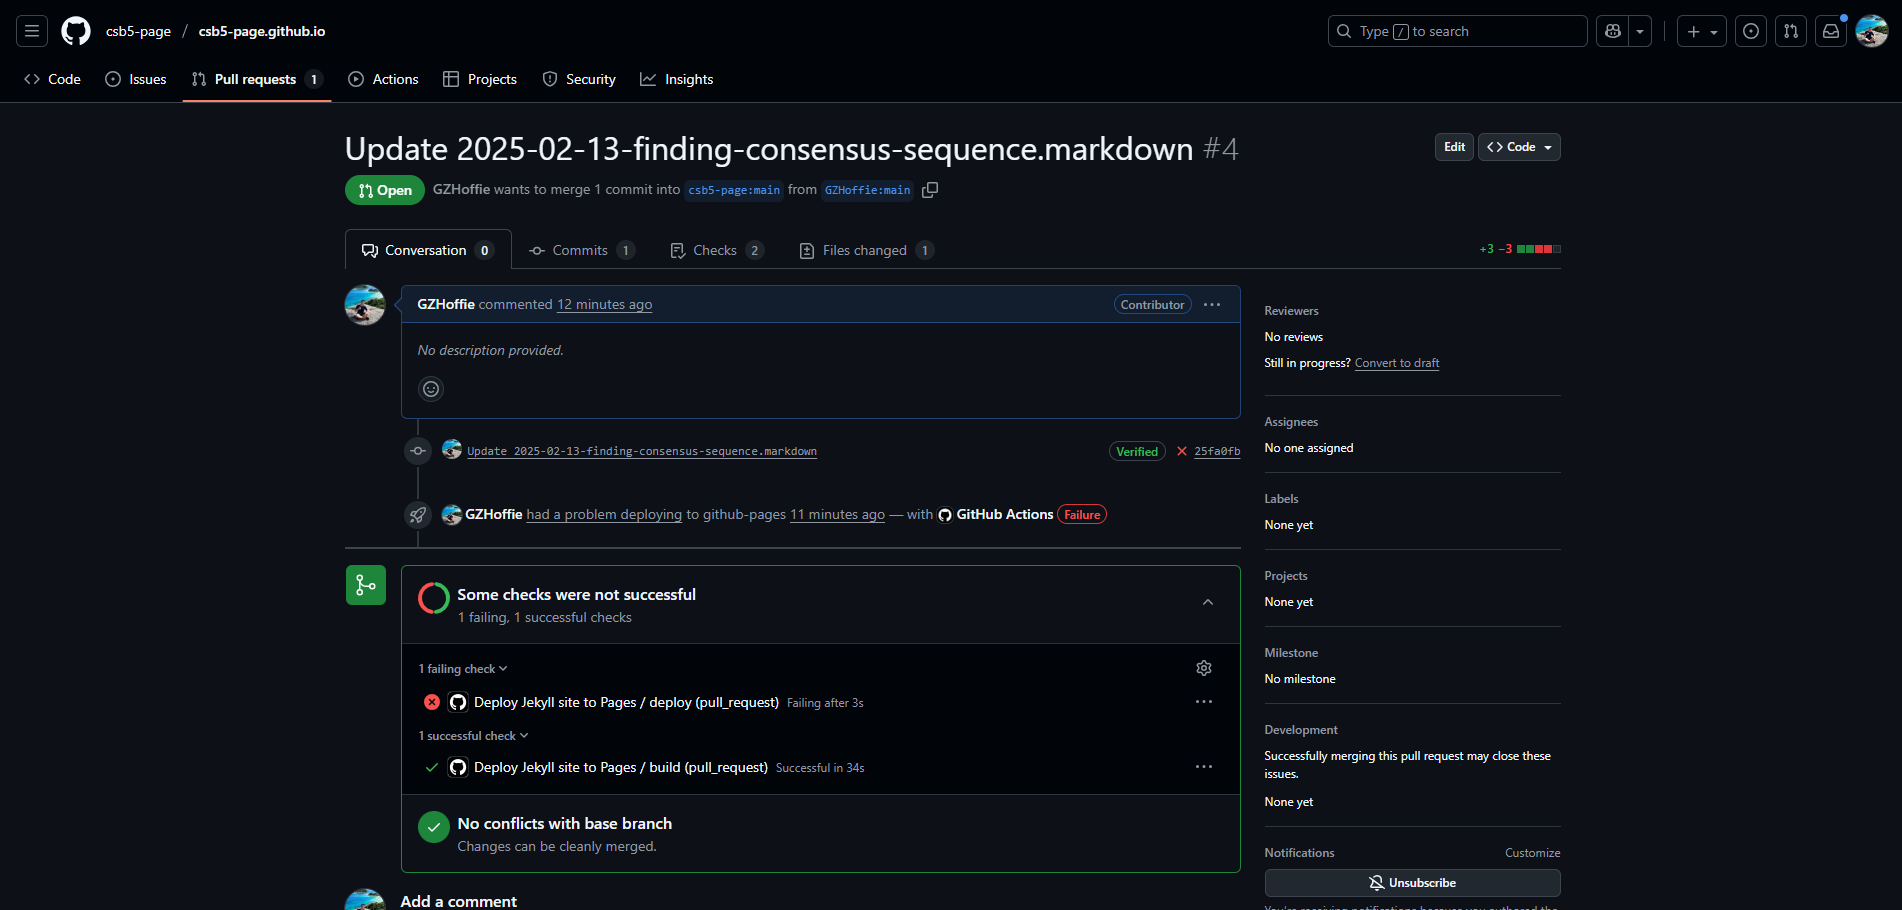
Task: Expand the 1 failing check list
Action: tap(463, 669)
